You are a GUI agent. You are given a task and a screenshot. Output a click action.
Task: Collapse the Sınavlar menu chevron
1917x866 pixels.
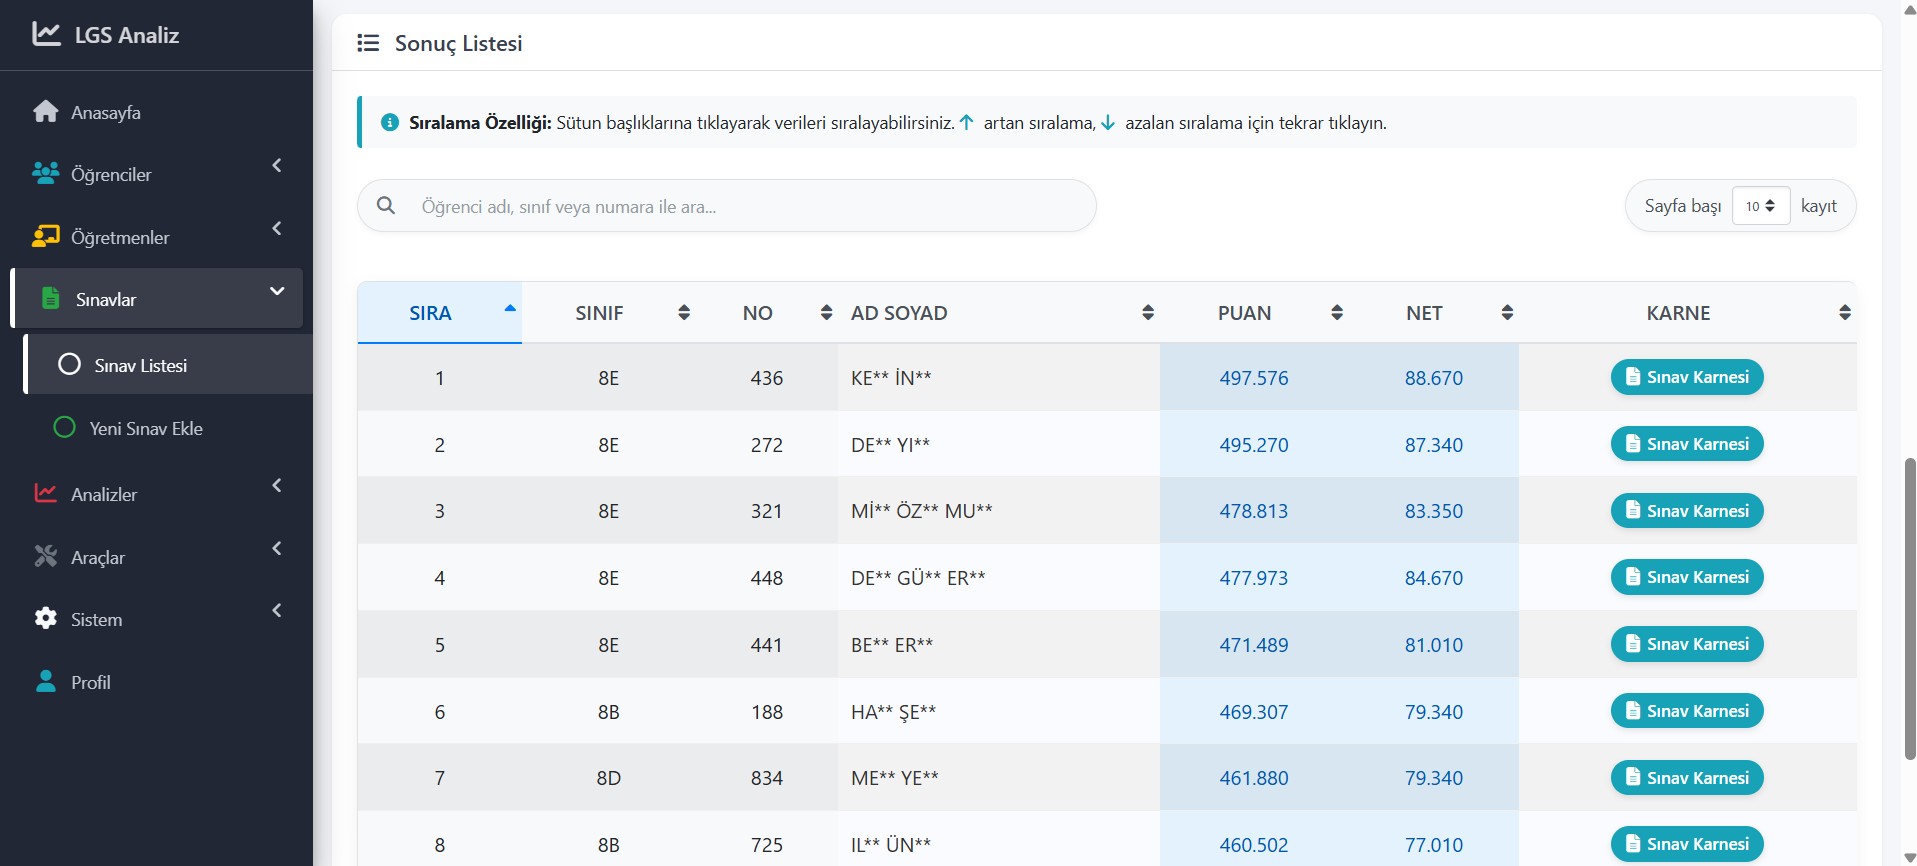pyautogui.click(x=277, y=291)
